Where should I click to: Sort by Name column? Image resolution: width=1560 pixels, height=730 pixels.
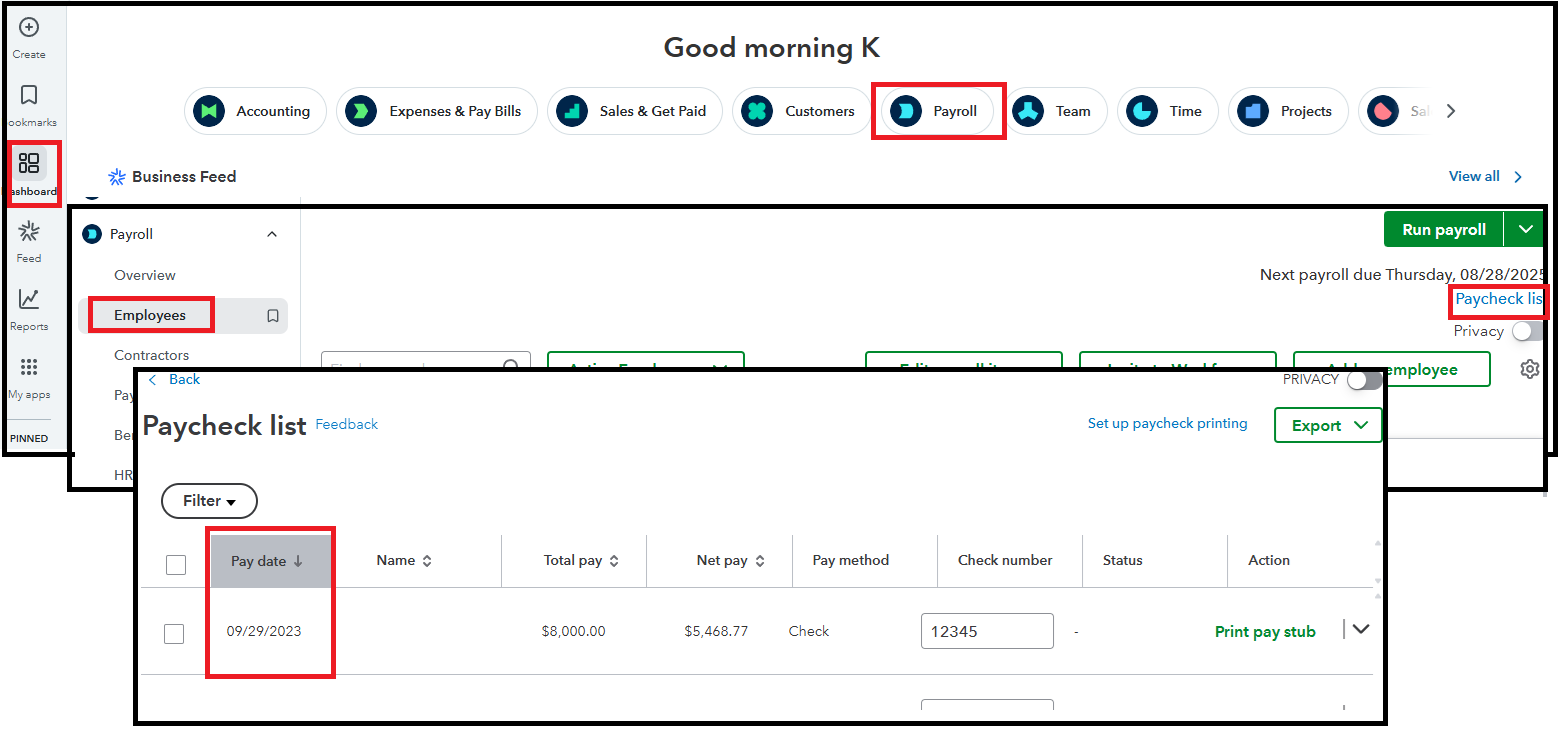click(x=404, y=561)
